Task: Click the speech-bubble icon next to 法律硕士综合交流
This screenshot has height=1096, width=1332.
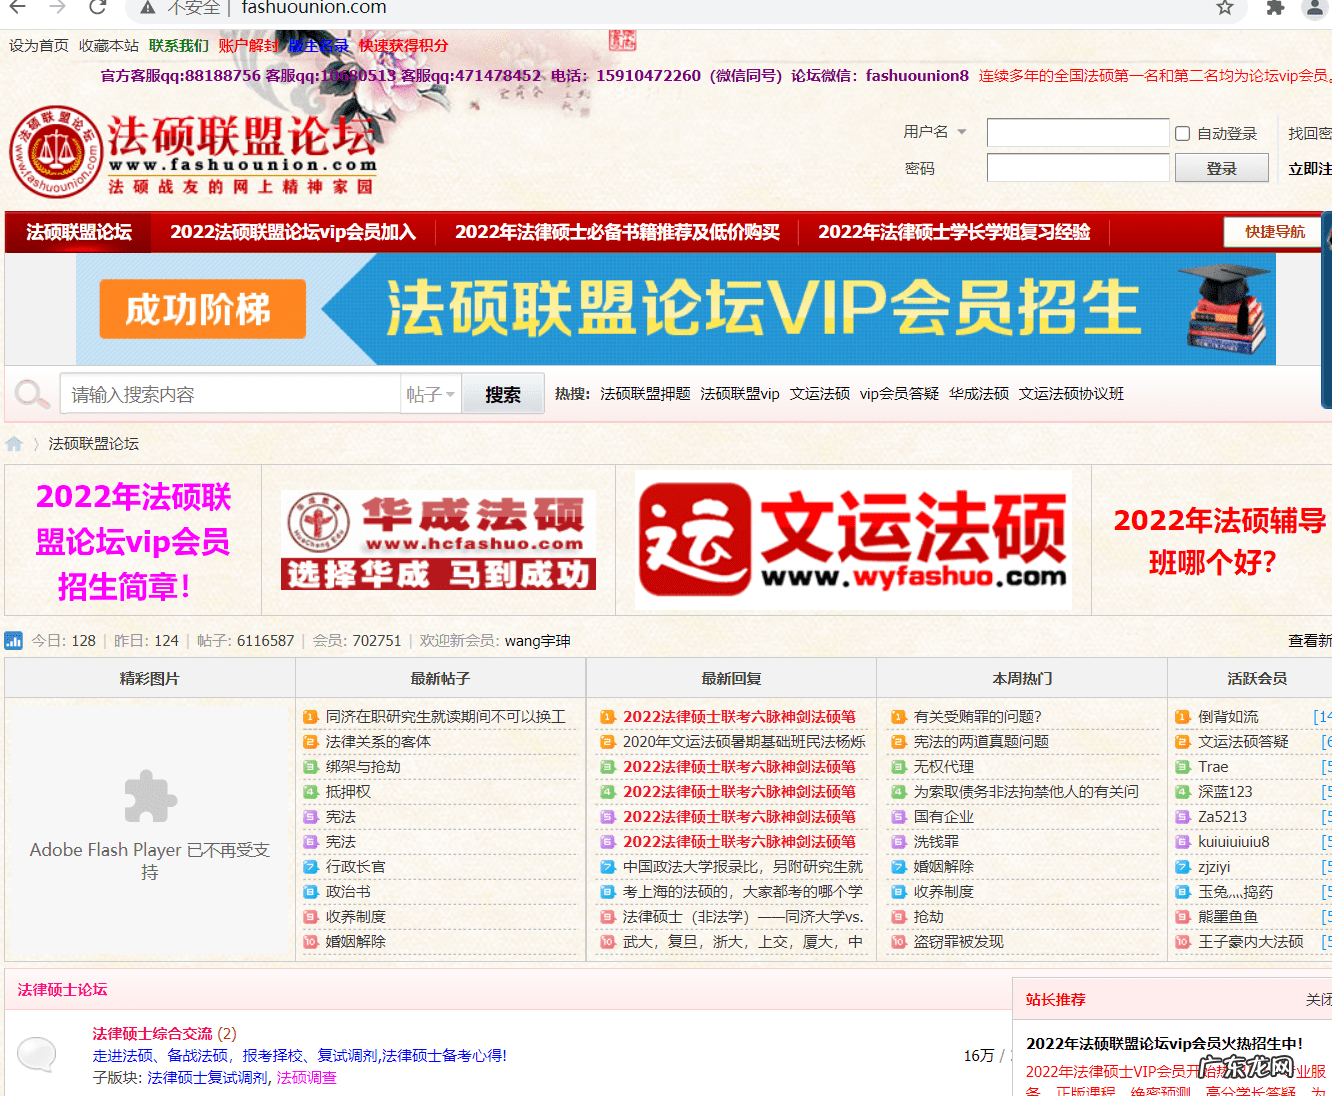Action: point(37,1055)
